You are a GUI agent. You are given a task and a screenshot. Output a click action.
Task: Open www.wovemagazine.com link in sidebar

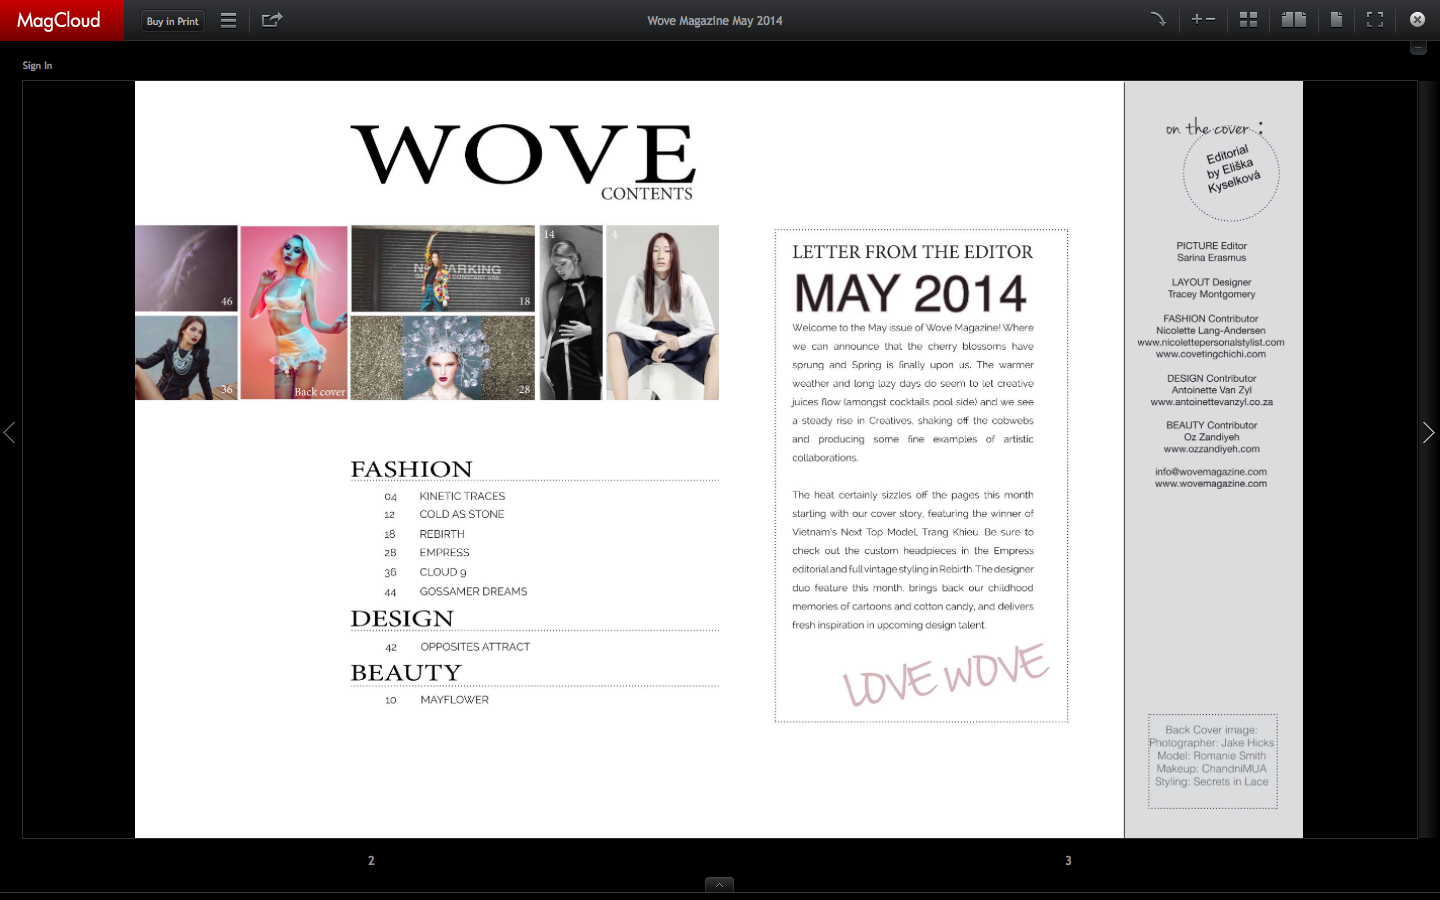pos(1210,484)
